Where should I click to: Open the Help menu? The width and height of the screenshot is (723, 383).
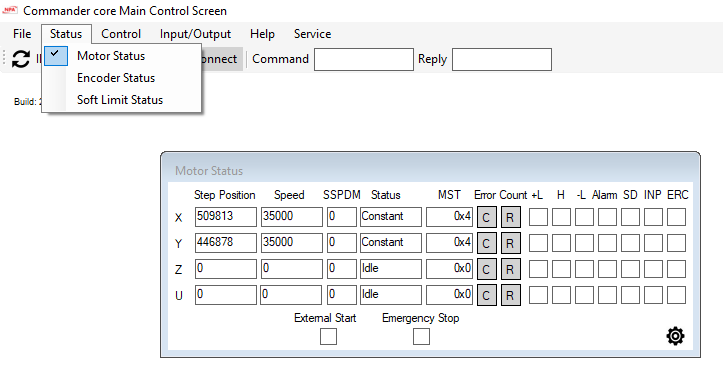coord(262,34)
